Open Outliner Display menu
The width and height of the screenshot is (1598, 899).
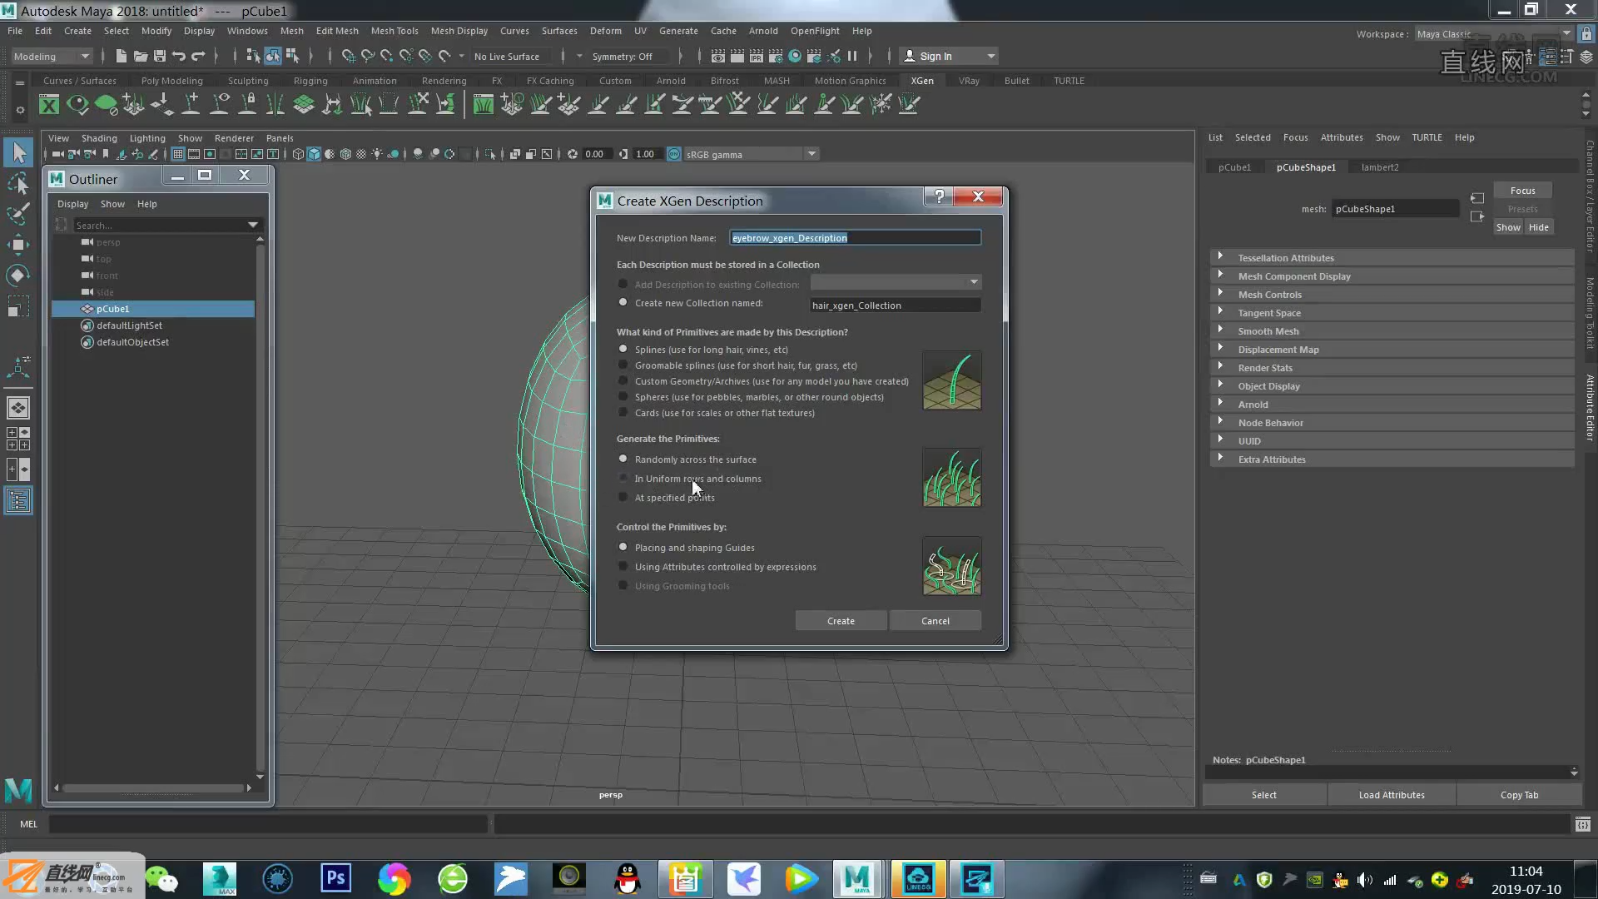point(72,204)
